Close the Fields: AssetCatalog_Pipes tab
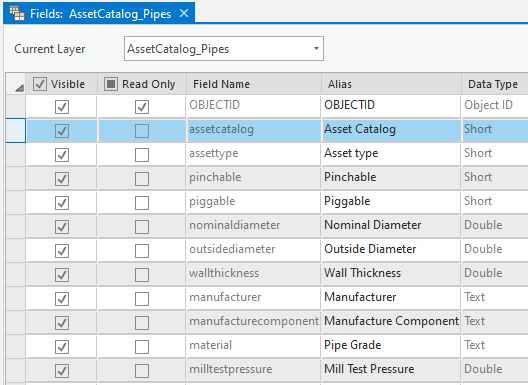 tap(184, 13)
